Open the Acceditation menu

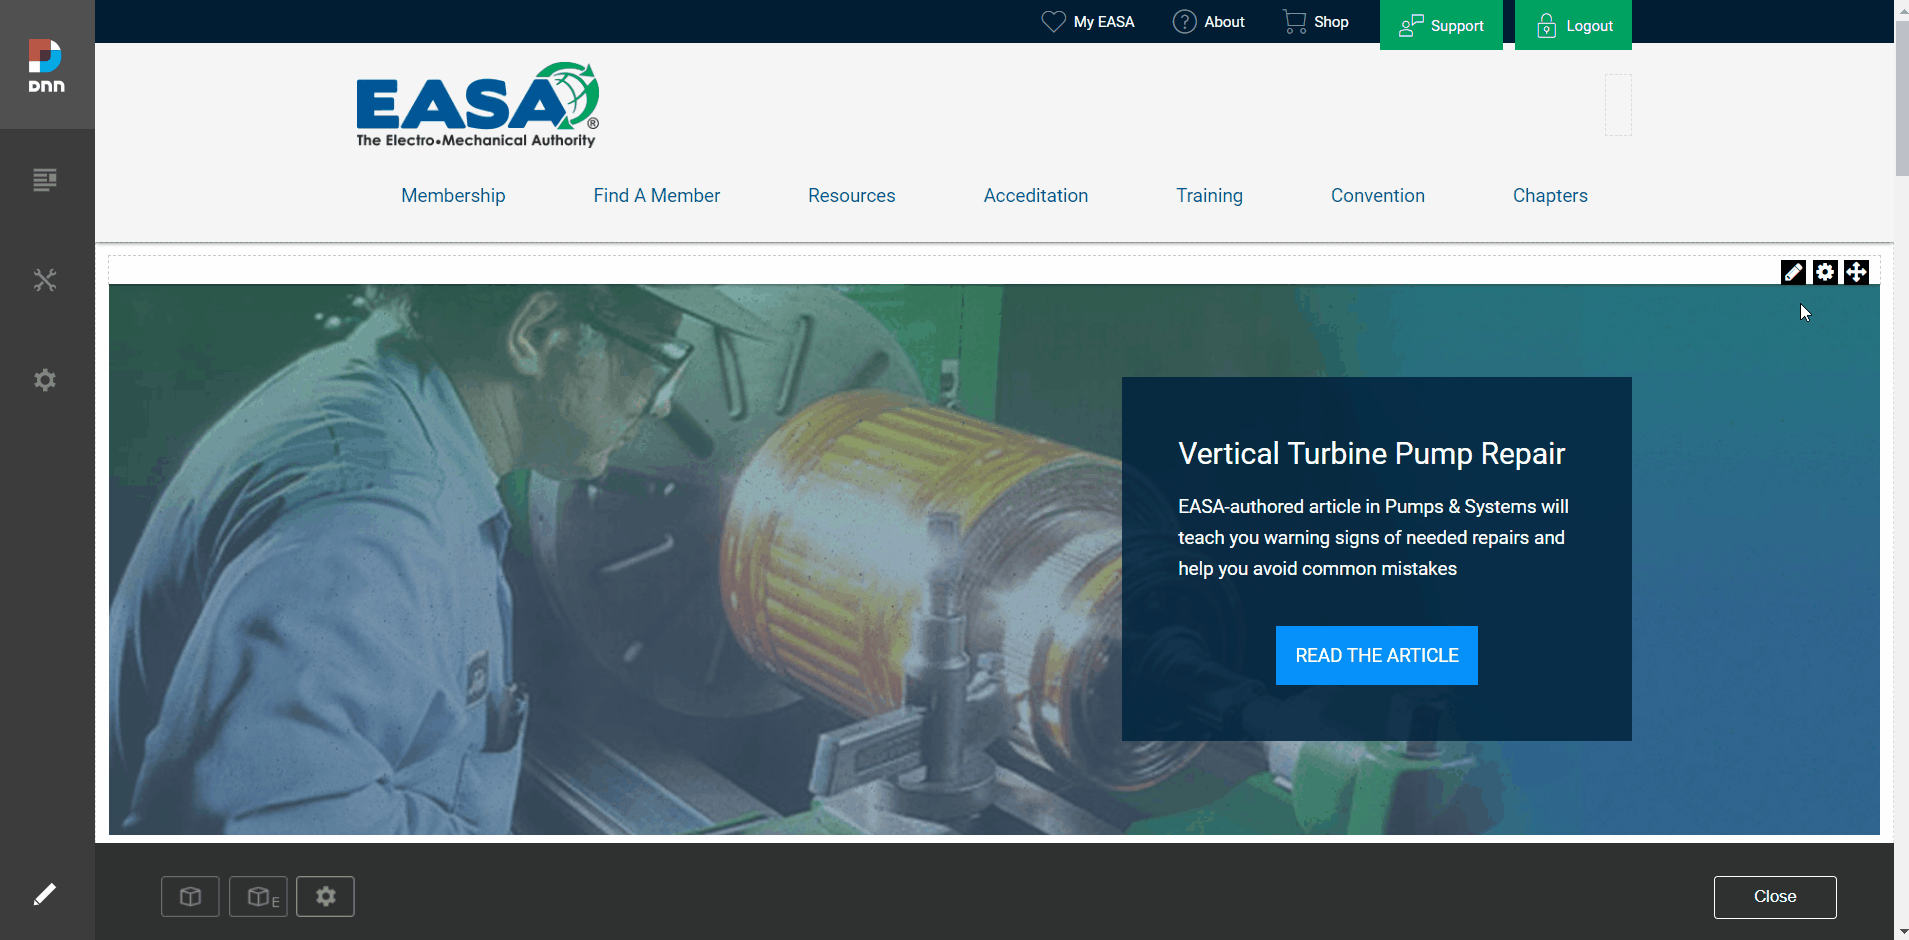tap(1035, 196)
